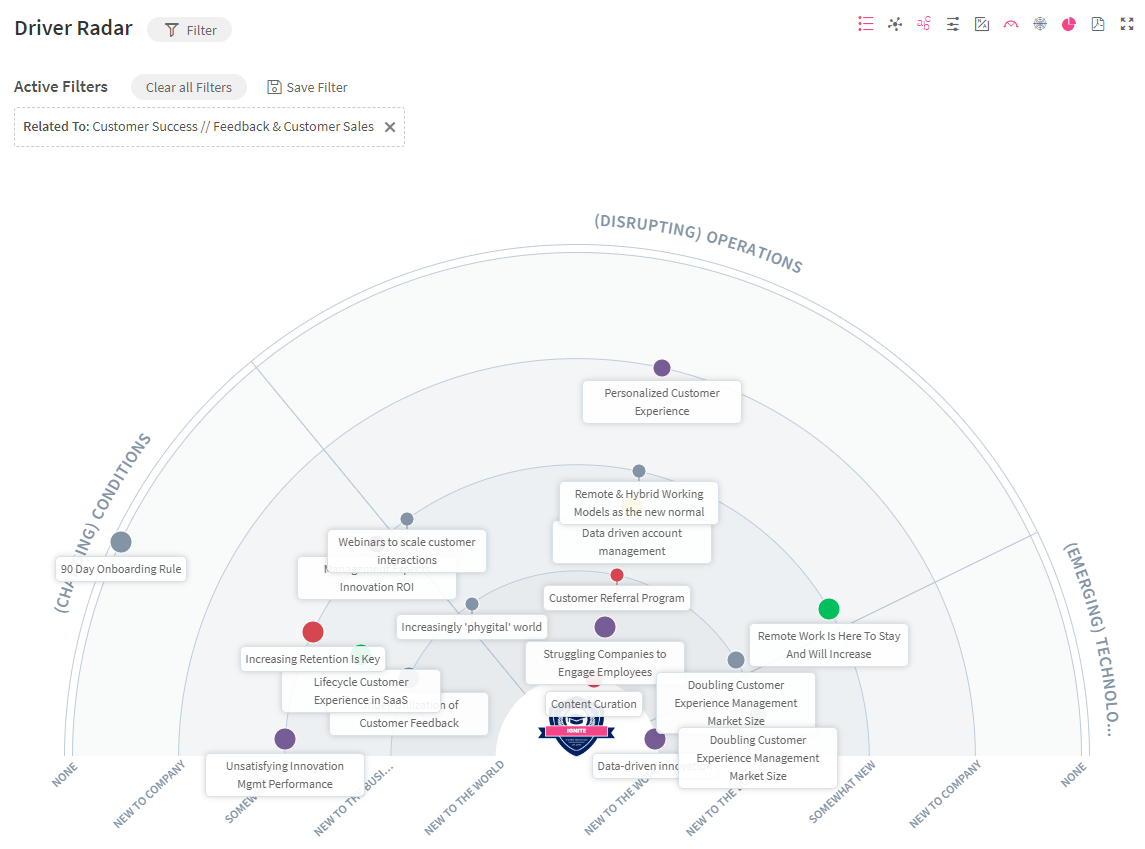Screen dimensions: 1145x849
Task: Open the Customer Referral Program driver label
Action: pyautogui.click(x=617, y=598)
